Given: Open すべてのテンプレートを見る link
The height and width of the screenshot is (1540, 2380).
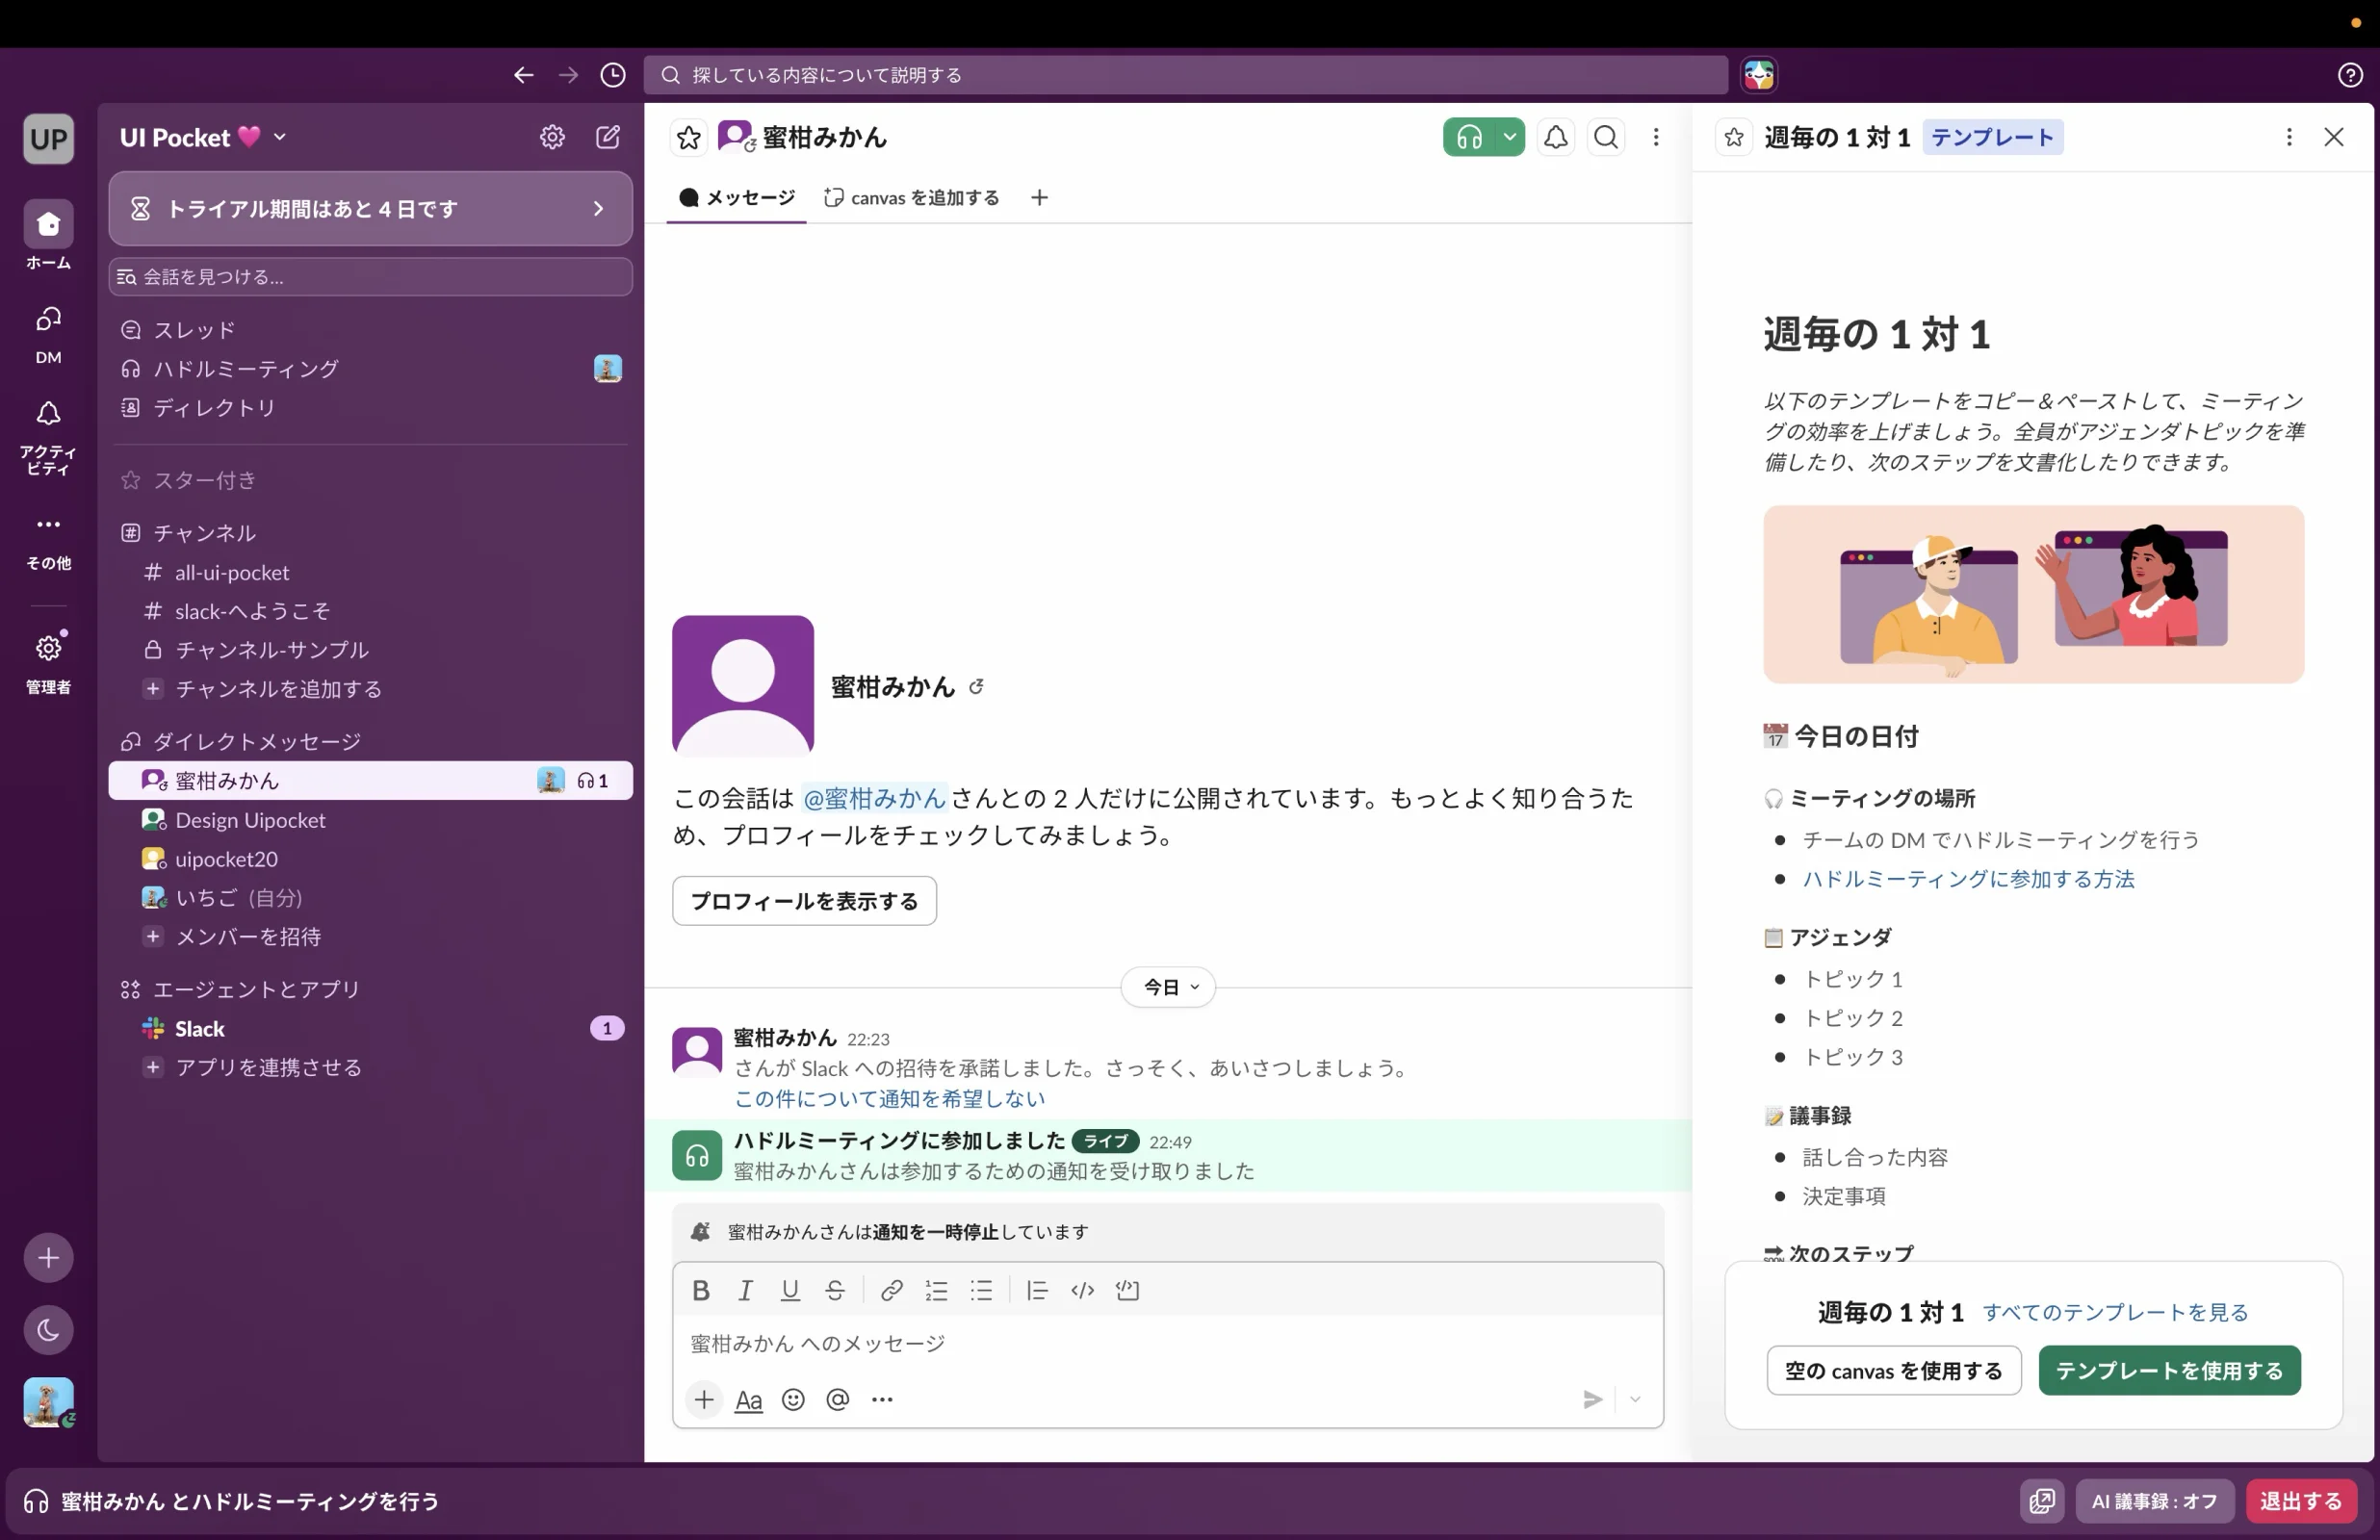Looking at the screenshot, I should click(x=2115, y=1312).
